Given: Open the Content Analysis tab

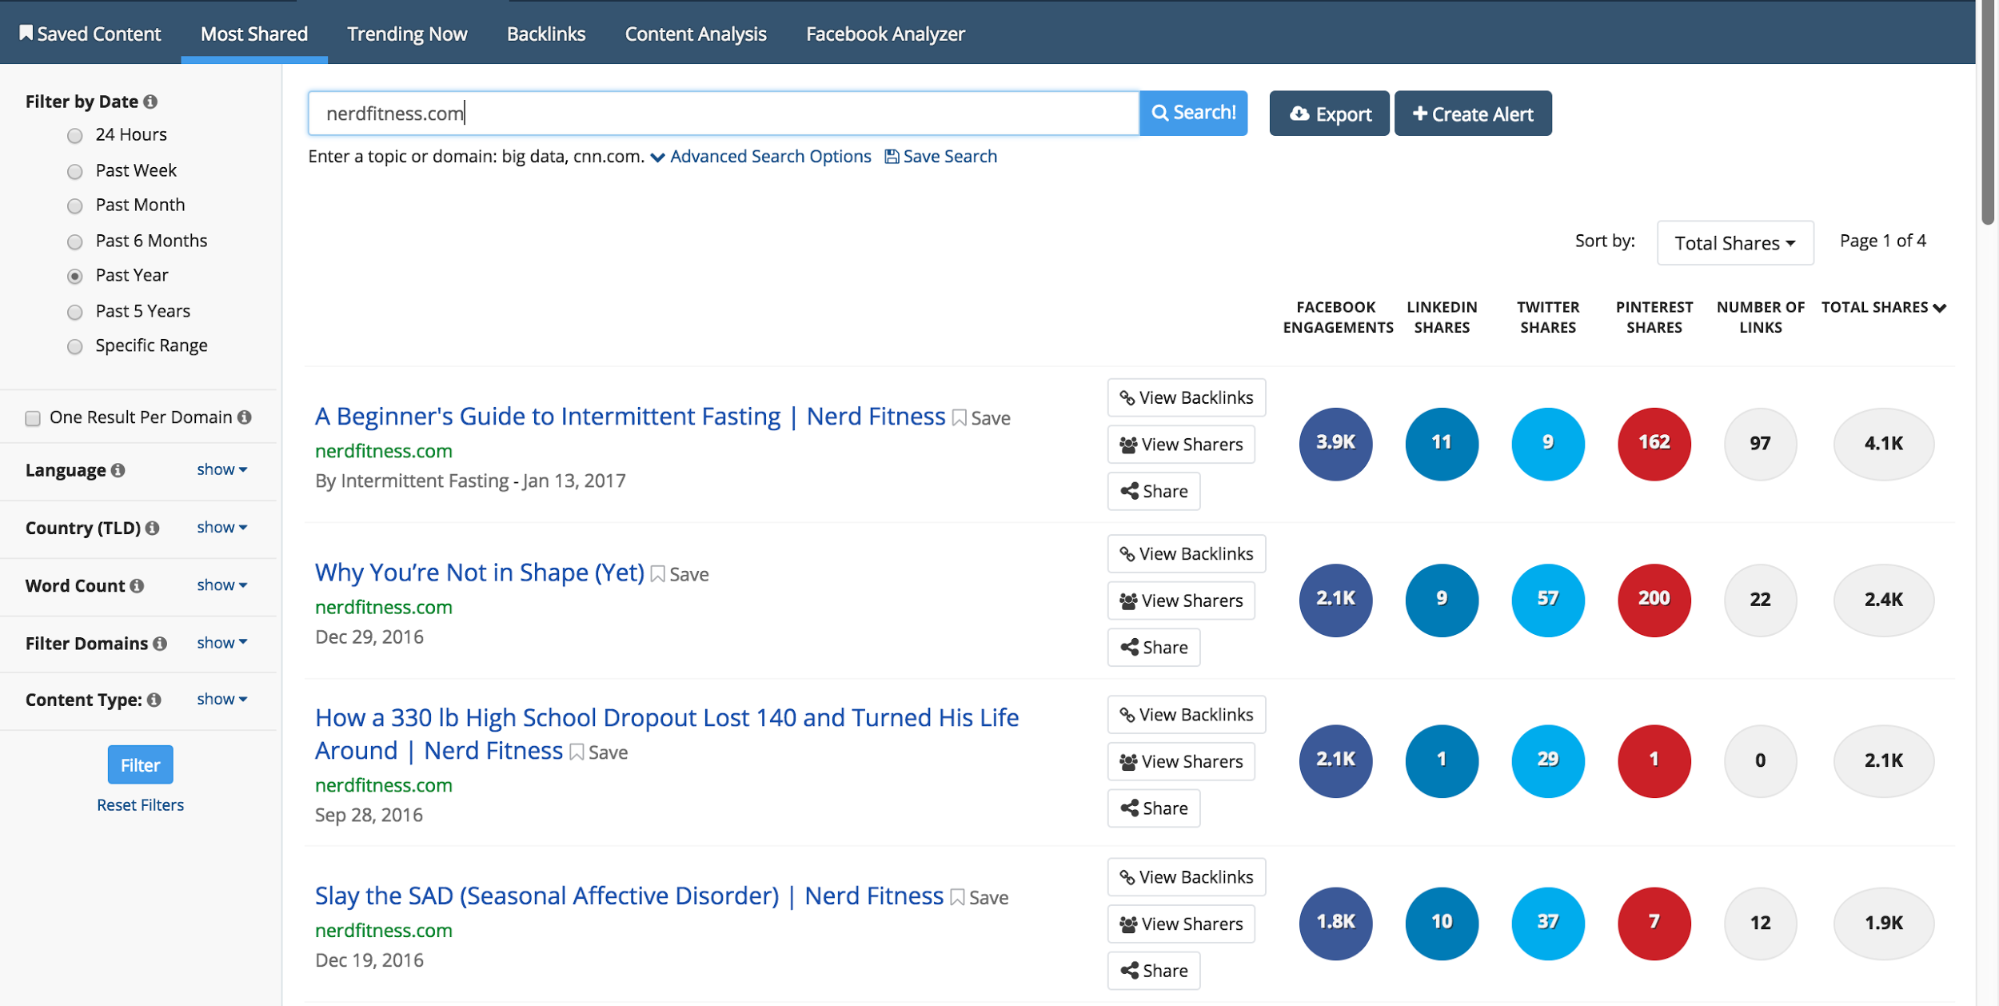Looking at the screenshot, I should [696, 33].
